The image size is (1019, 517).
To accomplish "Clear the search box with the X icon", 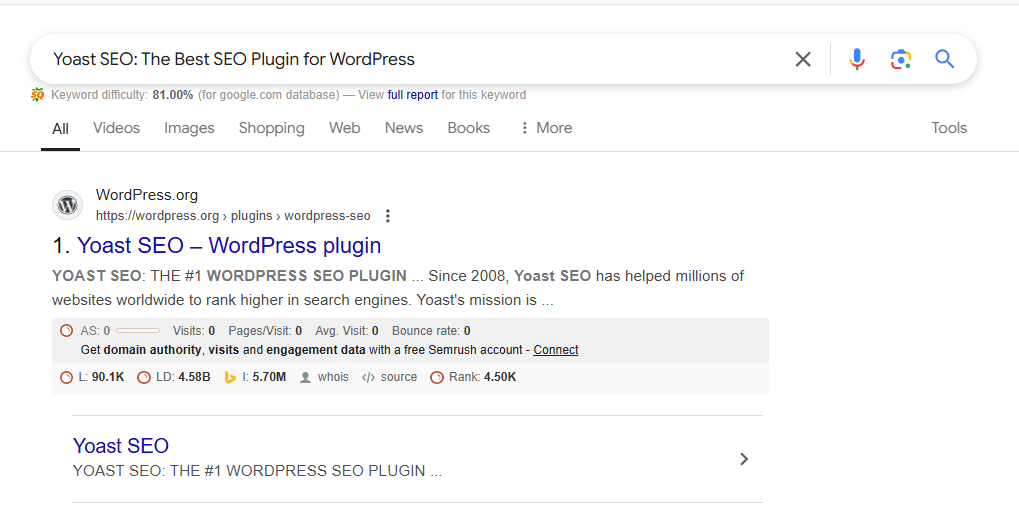I will pos(803,60).
